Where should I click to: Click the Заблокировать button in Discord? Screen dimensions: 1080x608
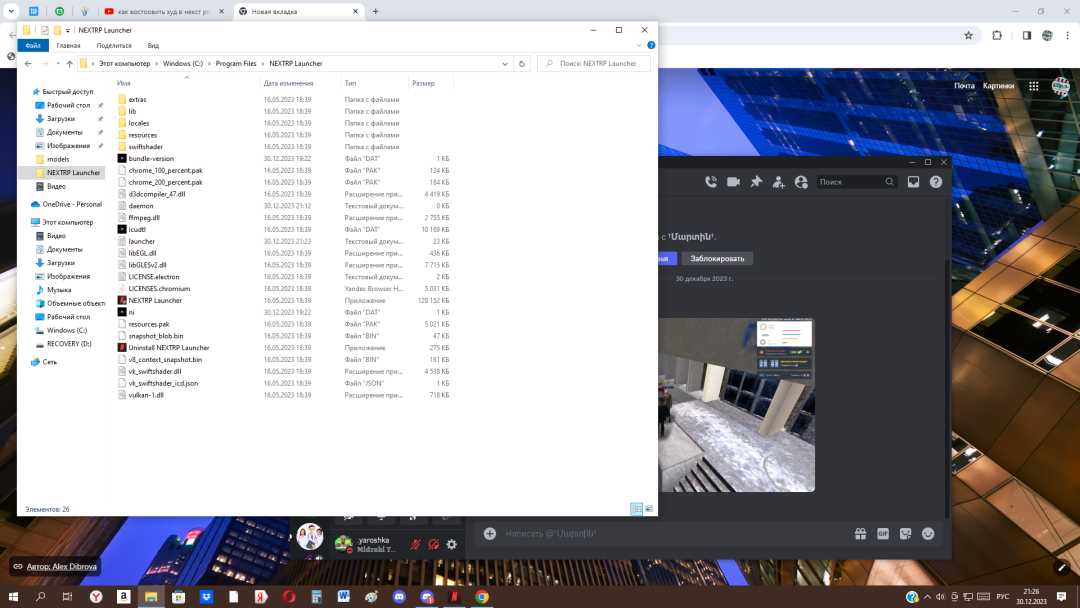(x=717, y=258)
